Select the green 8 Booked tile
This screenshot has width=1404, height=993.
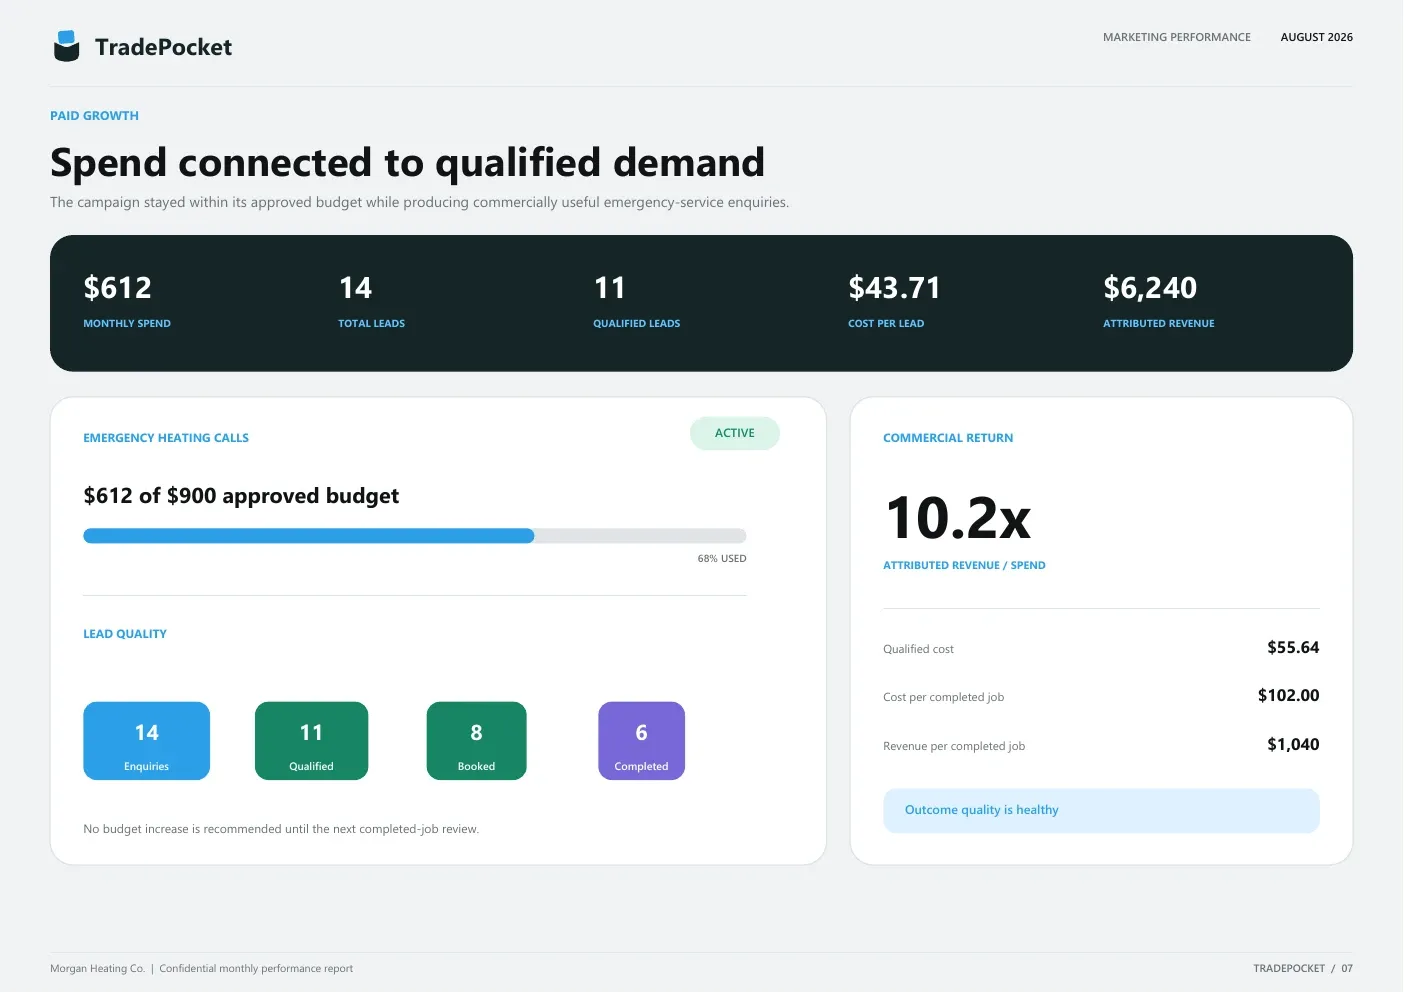point(477,741)
